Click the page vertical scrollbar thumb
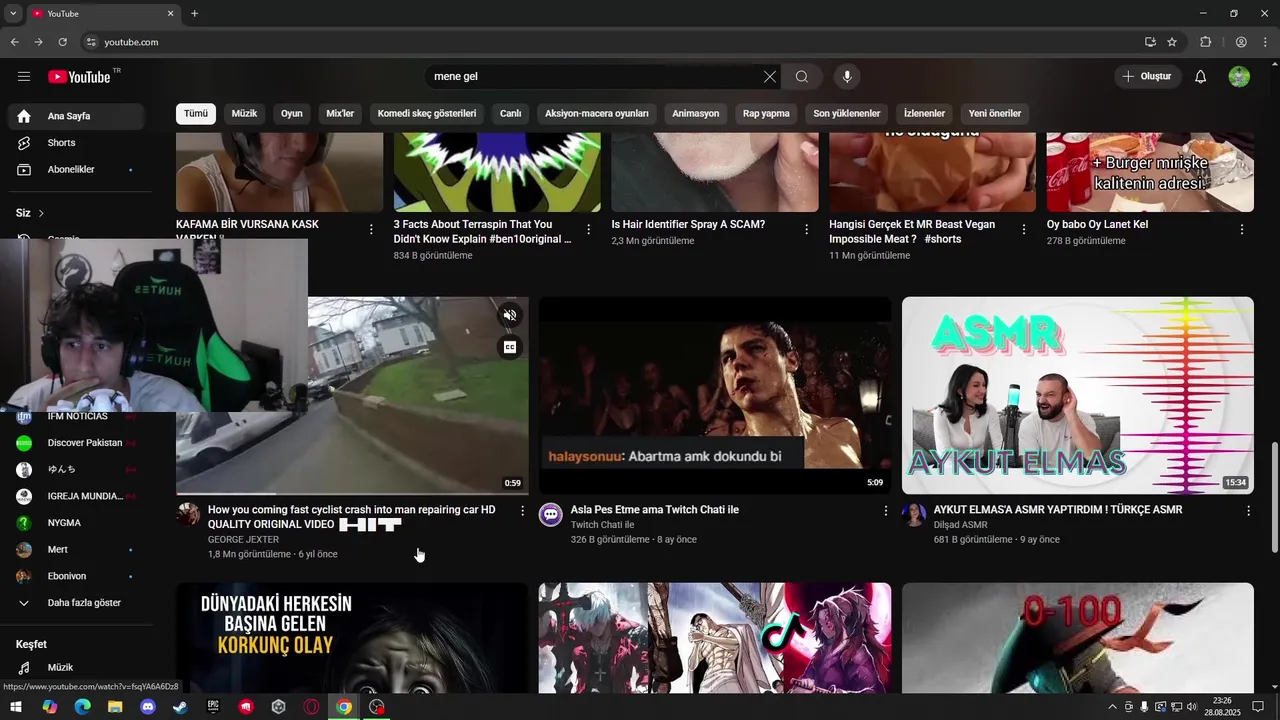This screenshot has height=720, width=1280. (1273, 497)
